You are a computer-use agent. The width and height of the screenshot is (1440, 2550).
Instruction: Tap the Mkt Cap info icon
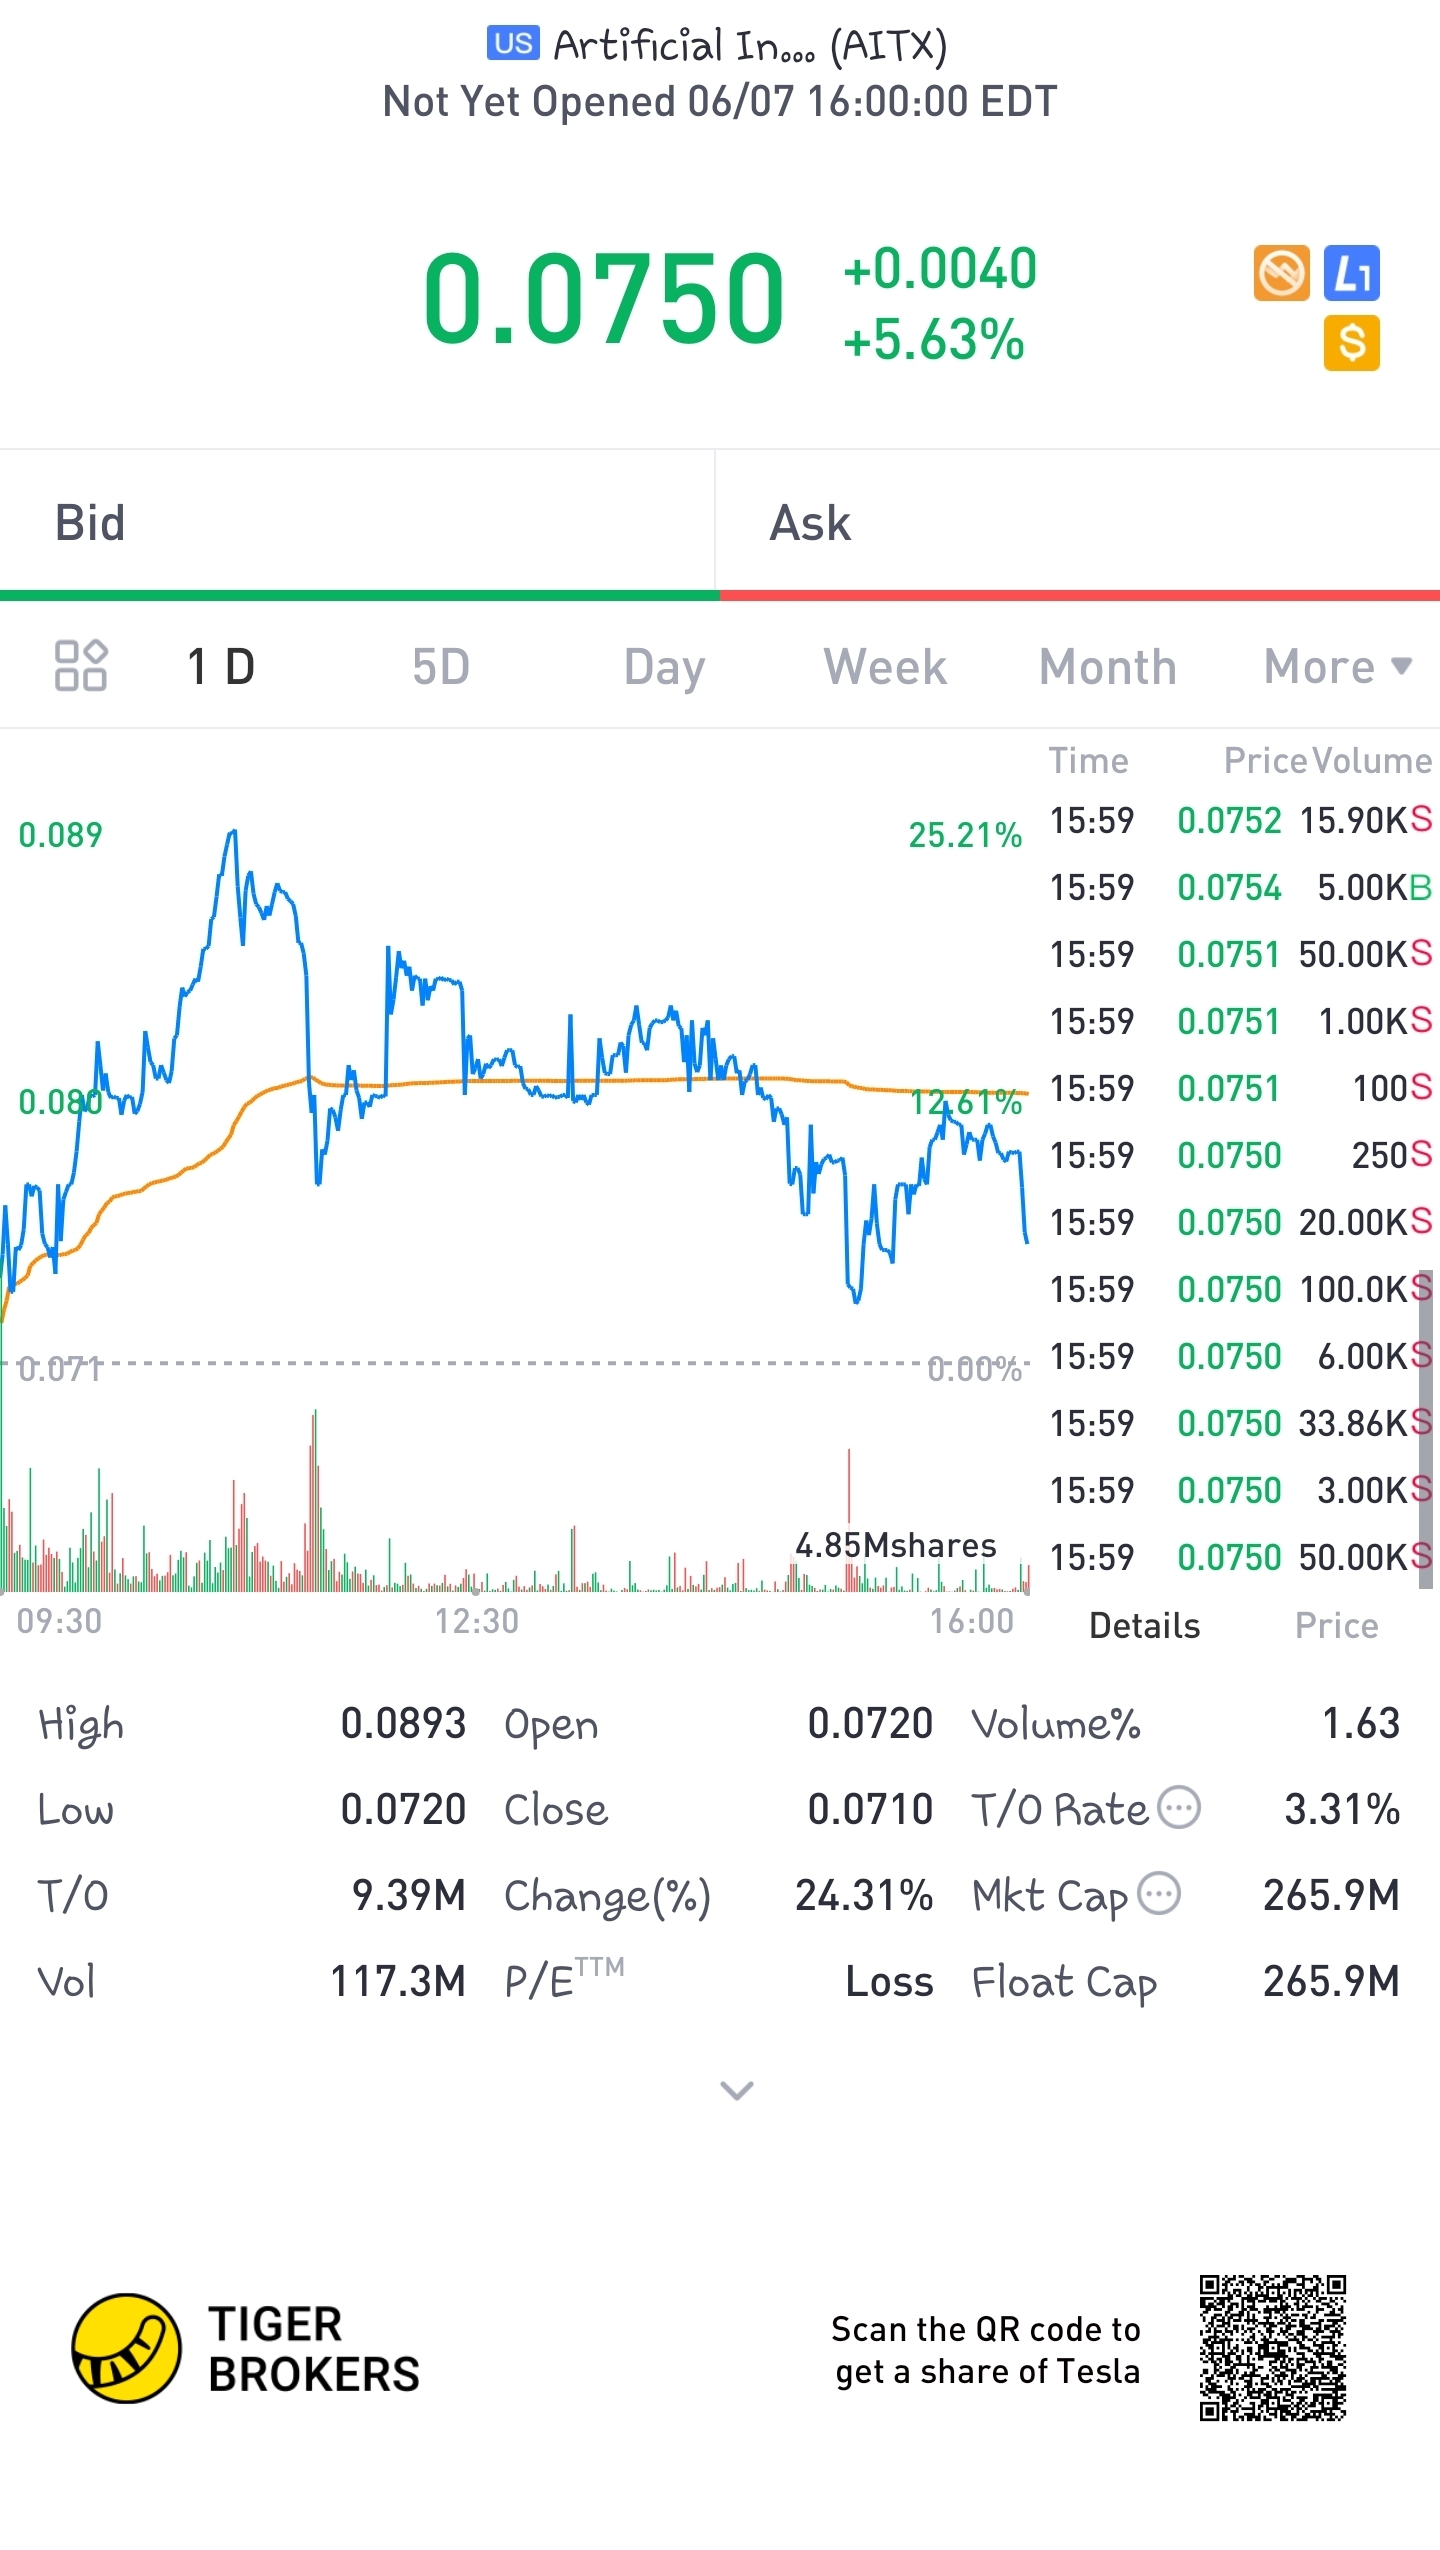(1160, 1894)
